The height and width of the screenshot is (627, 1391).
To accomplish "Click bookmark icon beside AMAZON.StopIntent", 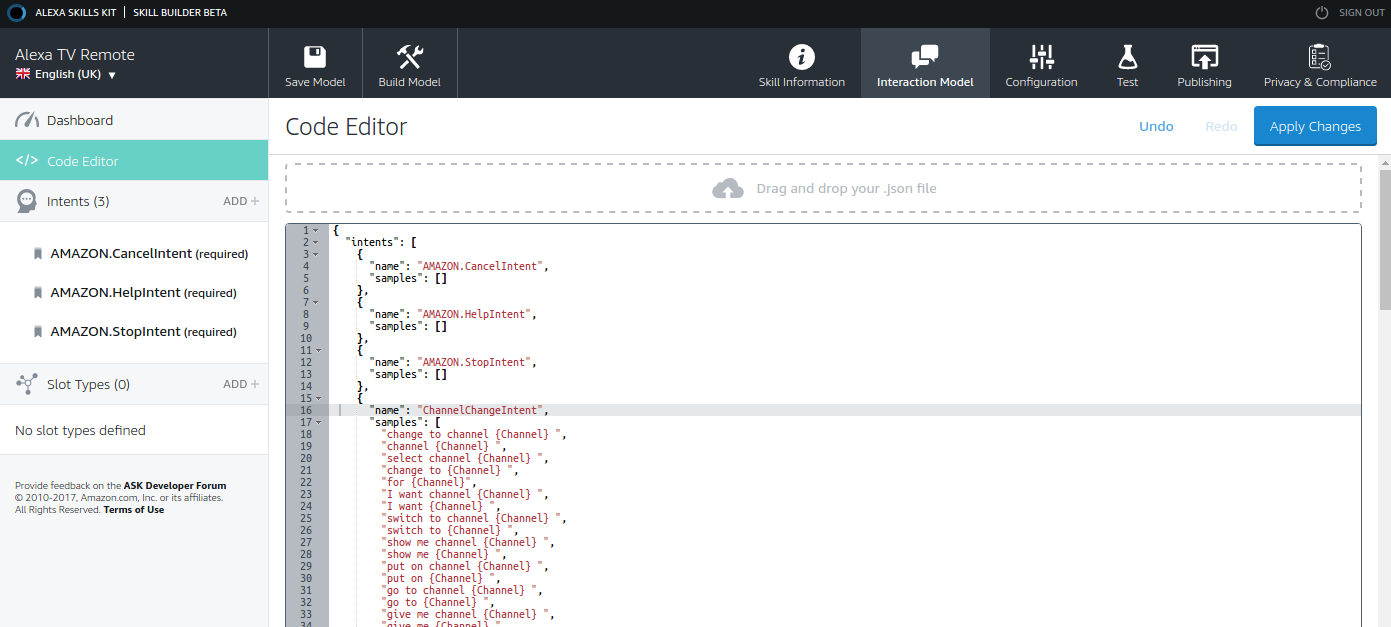I will [x=38, y=332].
